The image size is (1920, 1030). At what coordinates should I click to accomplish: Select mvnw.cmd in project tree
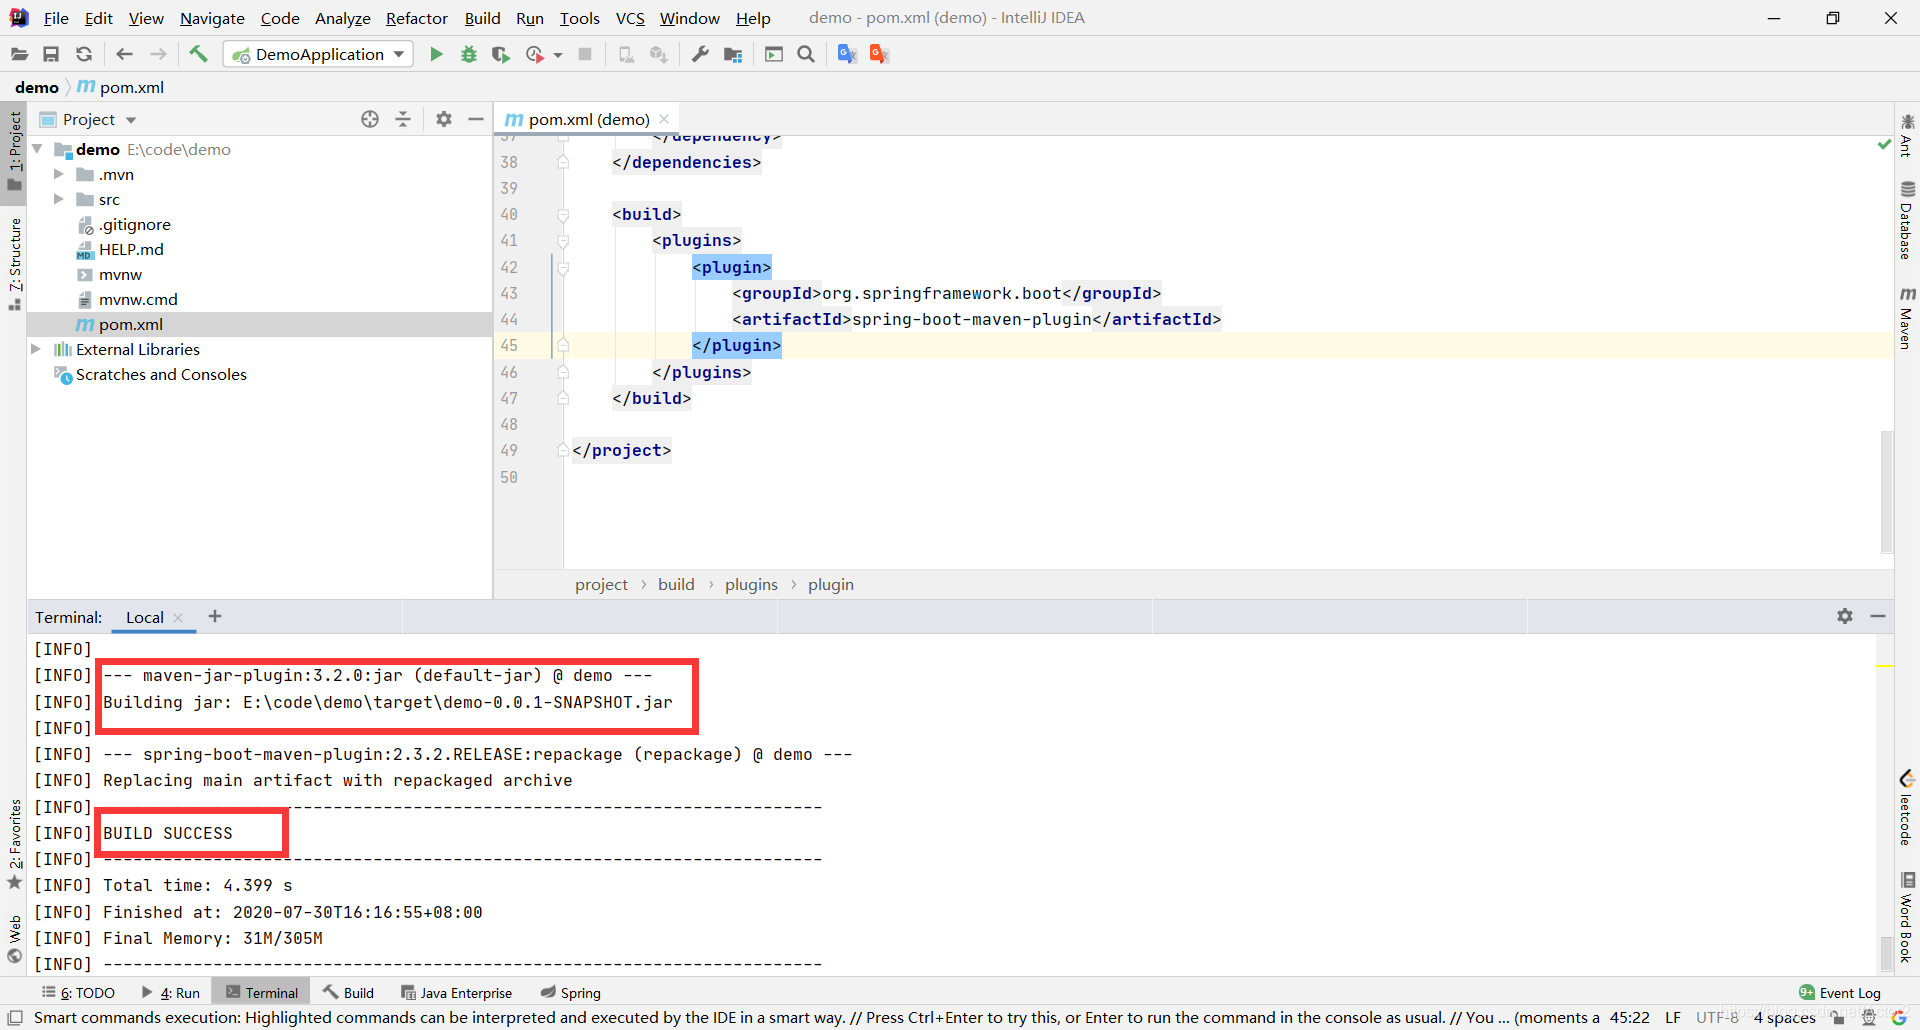138,299
